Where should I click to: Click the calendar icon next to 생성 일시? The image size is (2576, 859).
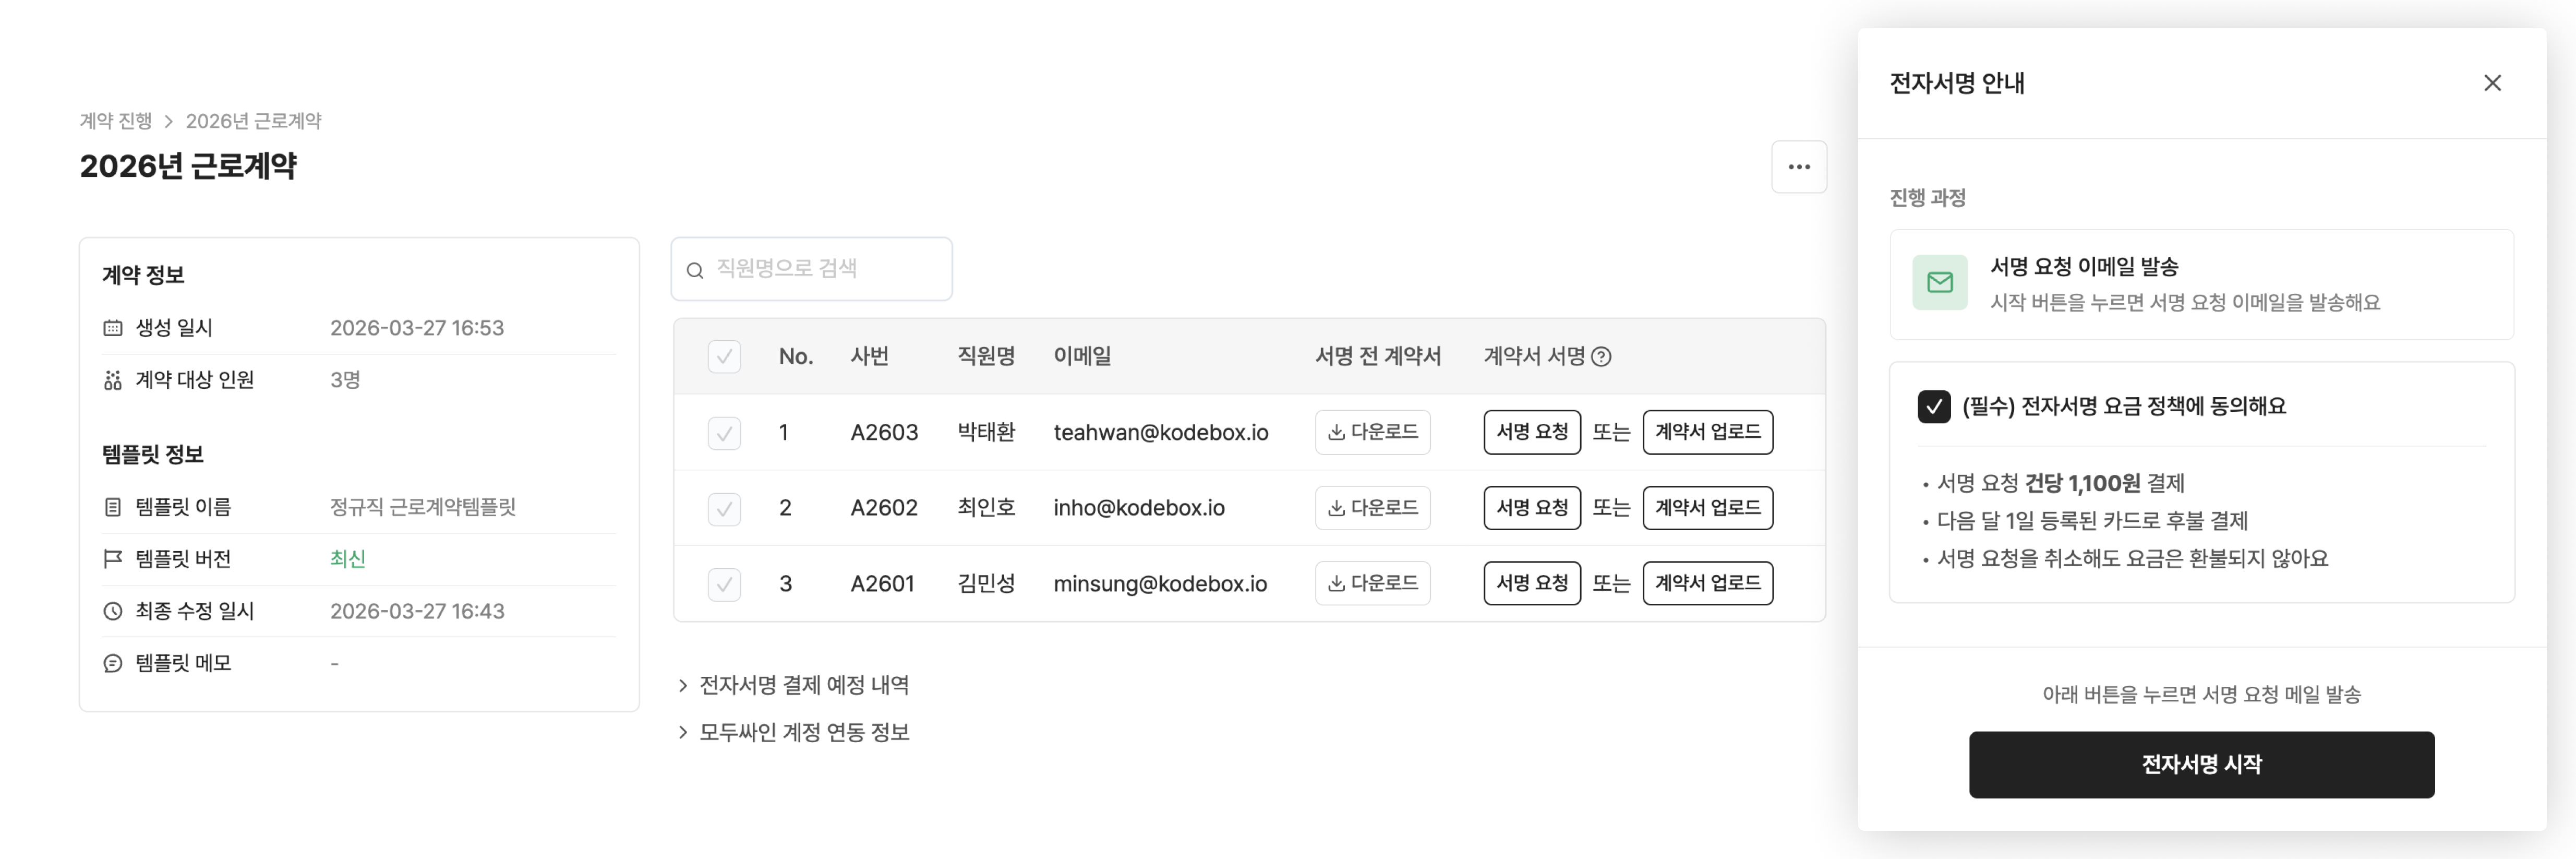coord(112,327)
